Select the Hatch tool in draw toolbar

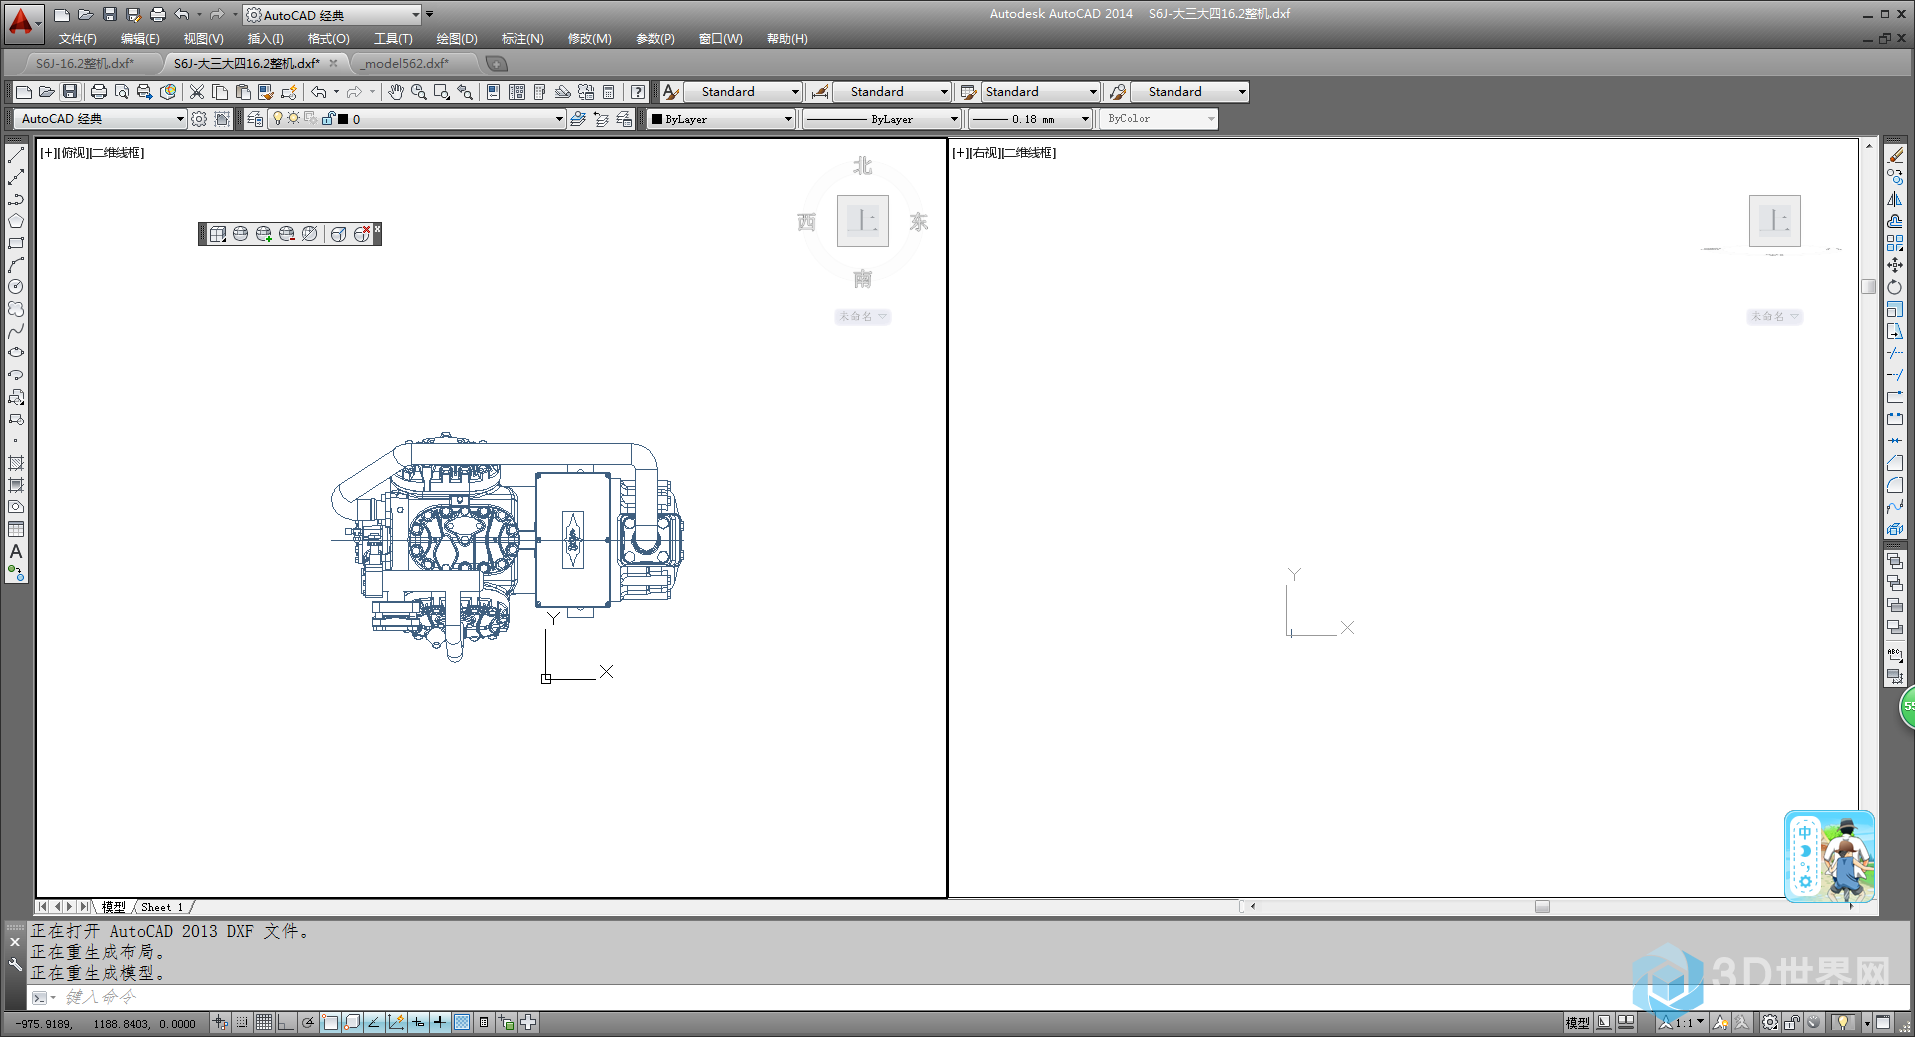coord(16,463)
